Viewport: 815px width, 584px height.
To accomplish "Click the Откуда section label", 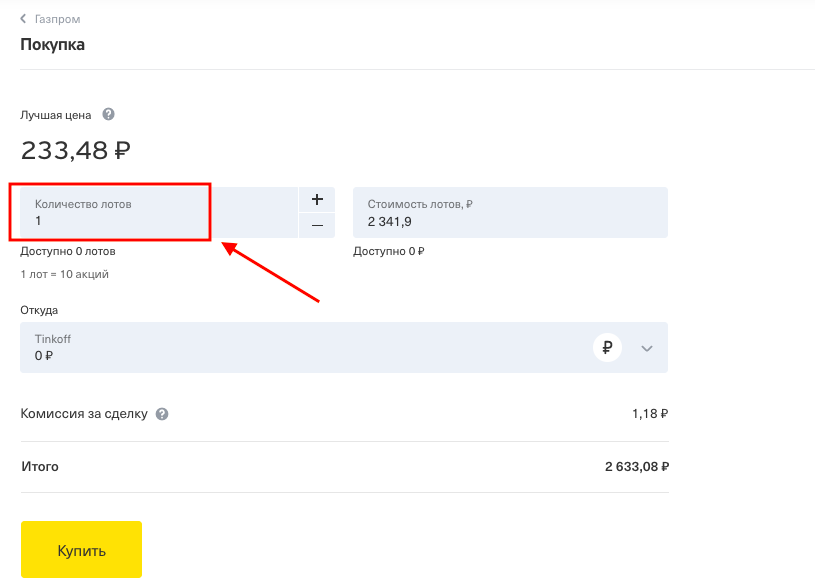I will pos(39,310).
